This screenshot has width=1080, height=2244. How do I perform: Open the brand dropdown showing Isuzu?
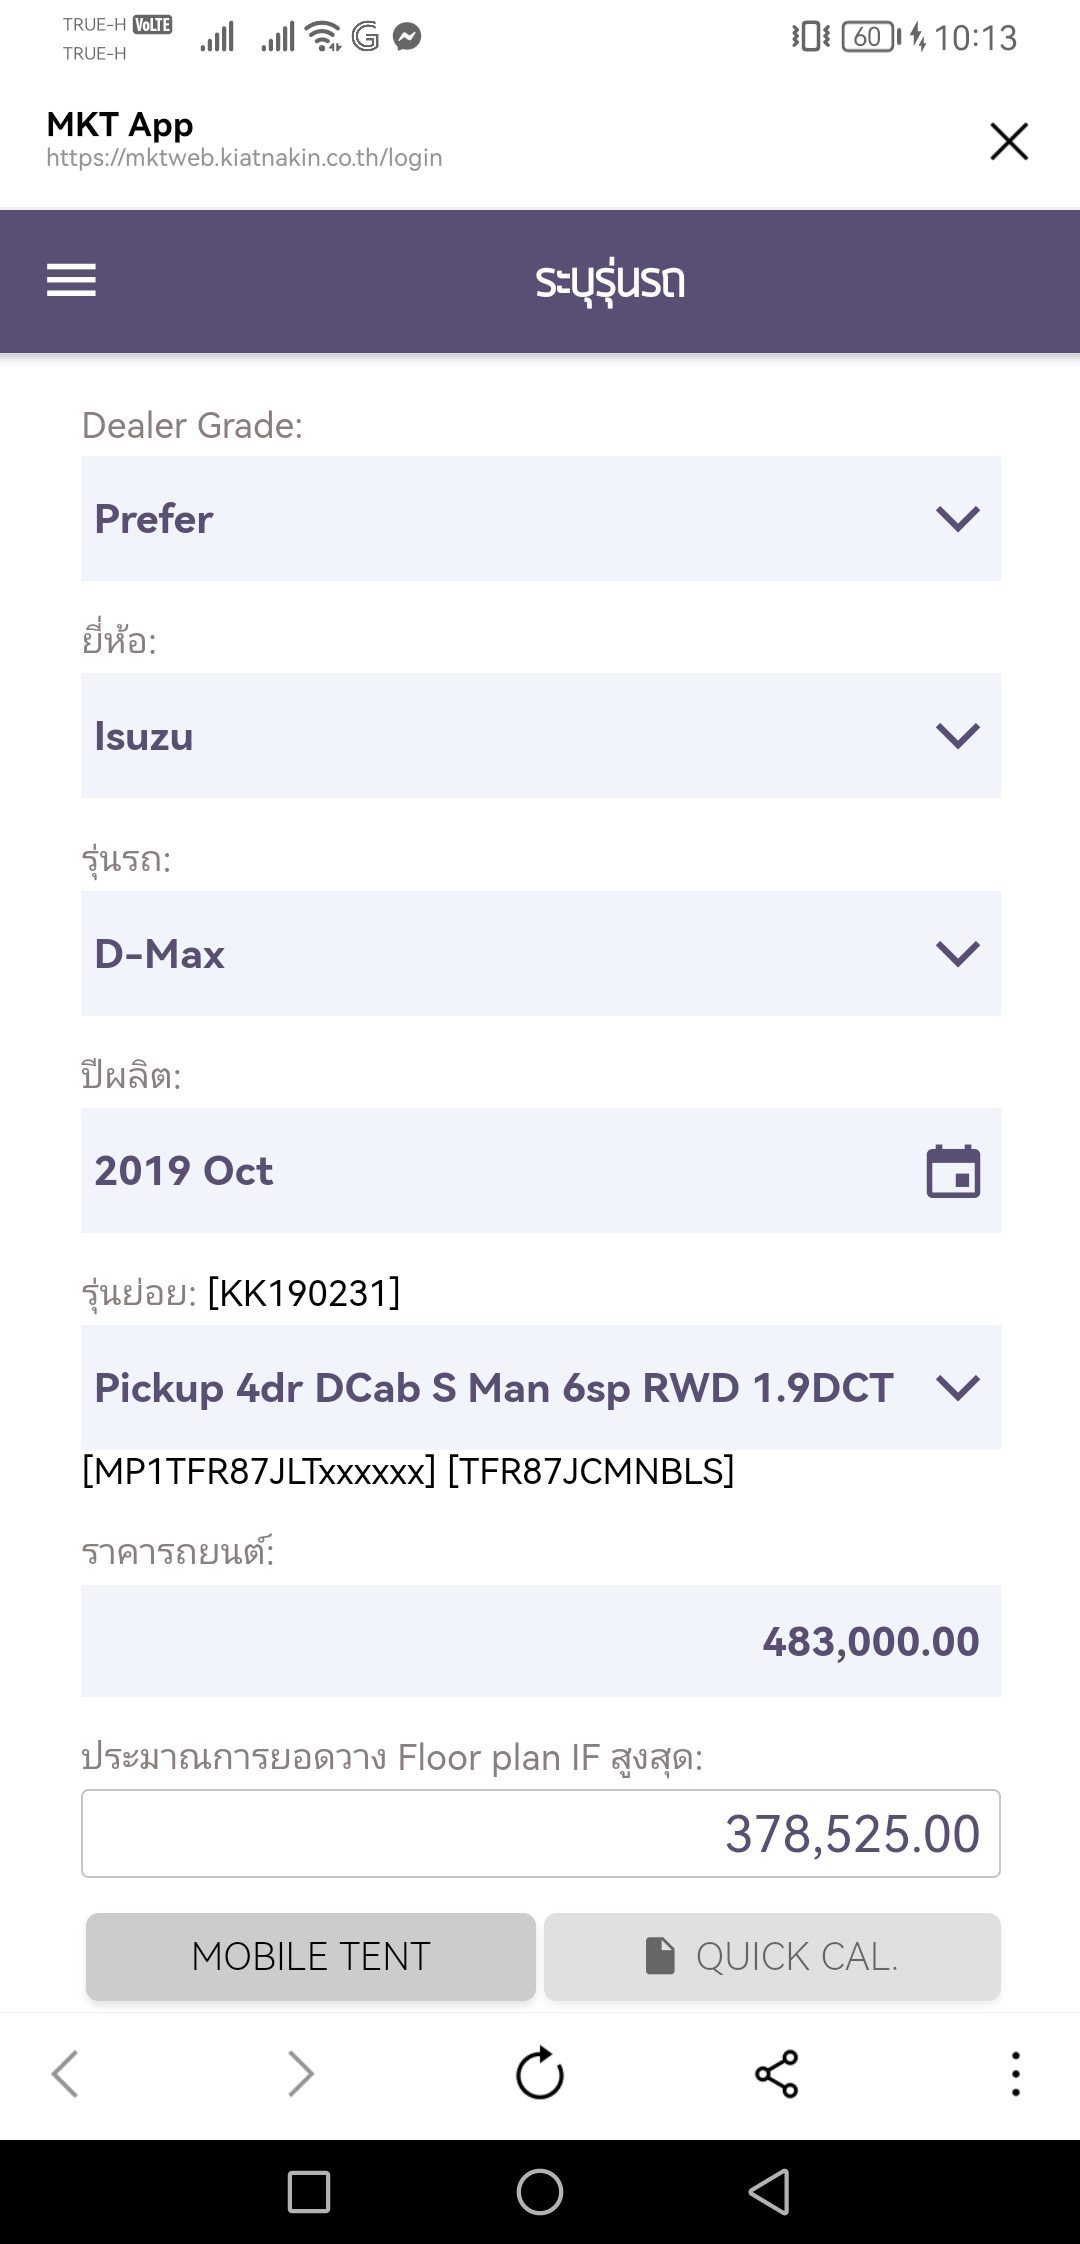tap(540, 735)
